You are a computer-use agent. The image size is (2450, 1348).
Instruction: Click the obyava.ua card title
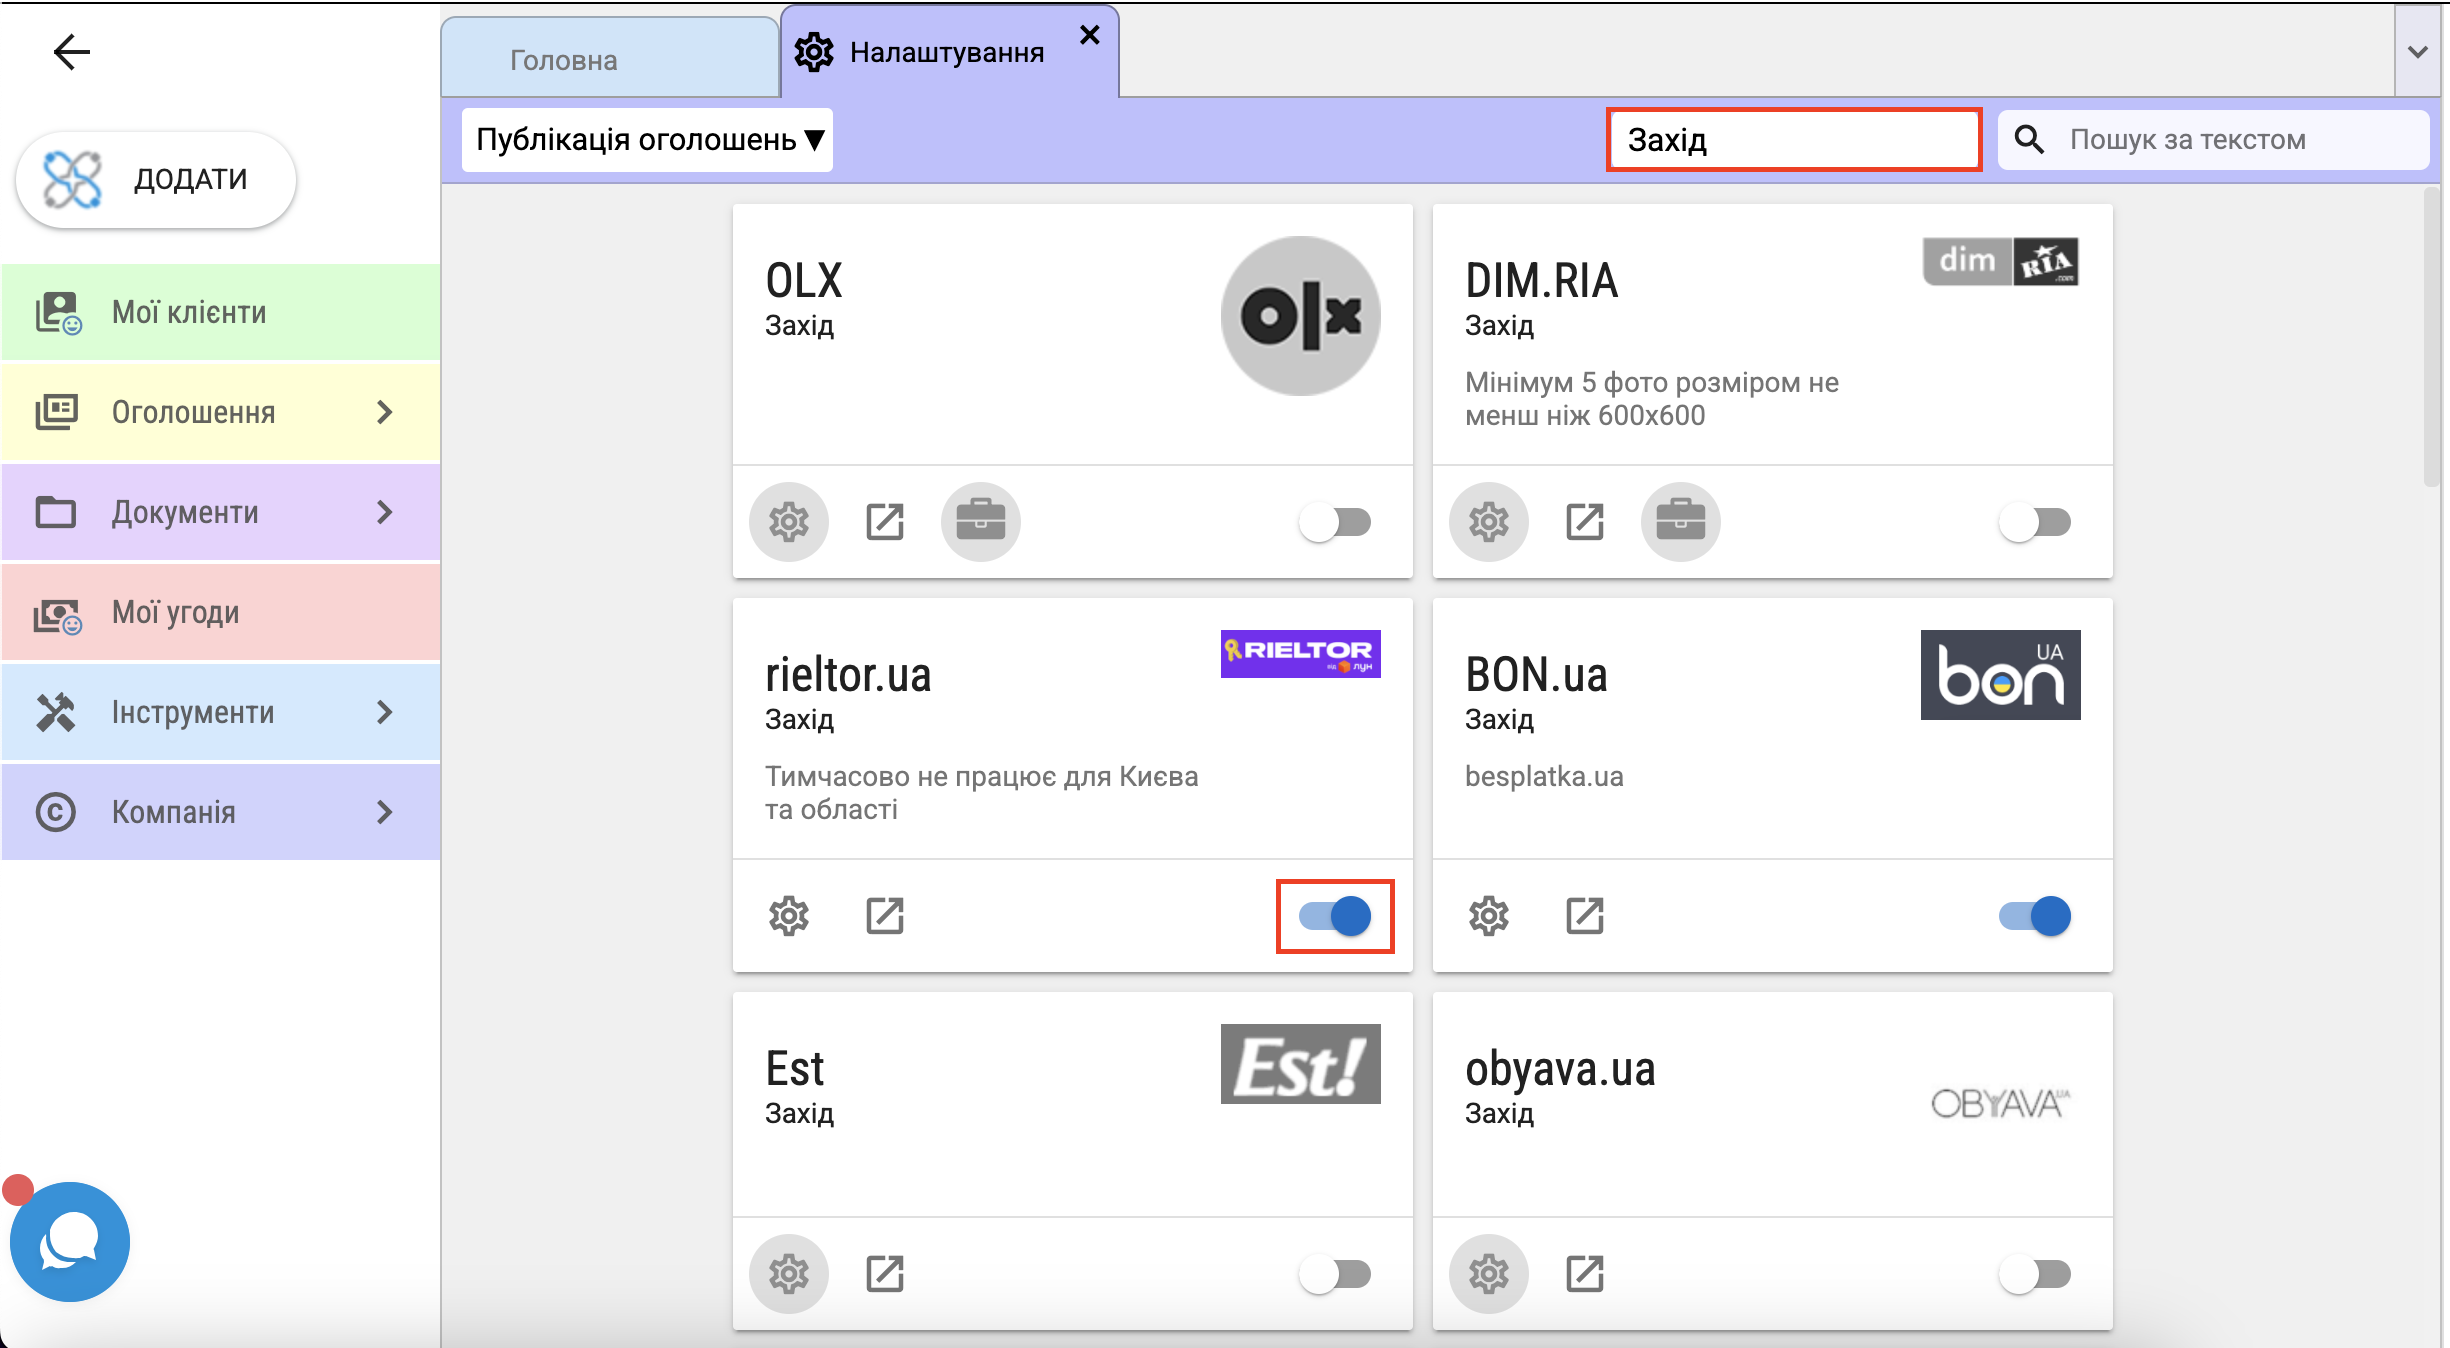pos(1560,1069)
